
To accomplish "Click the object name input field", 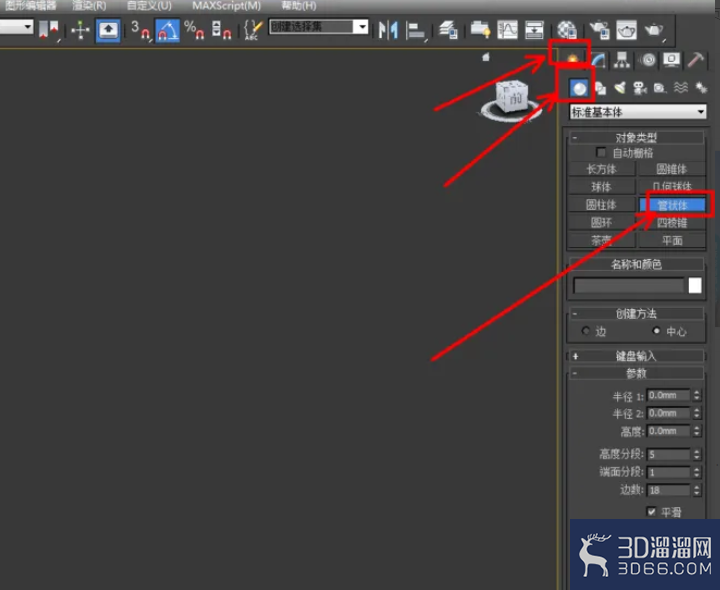I will click(629, 286).
